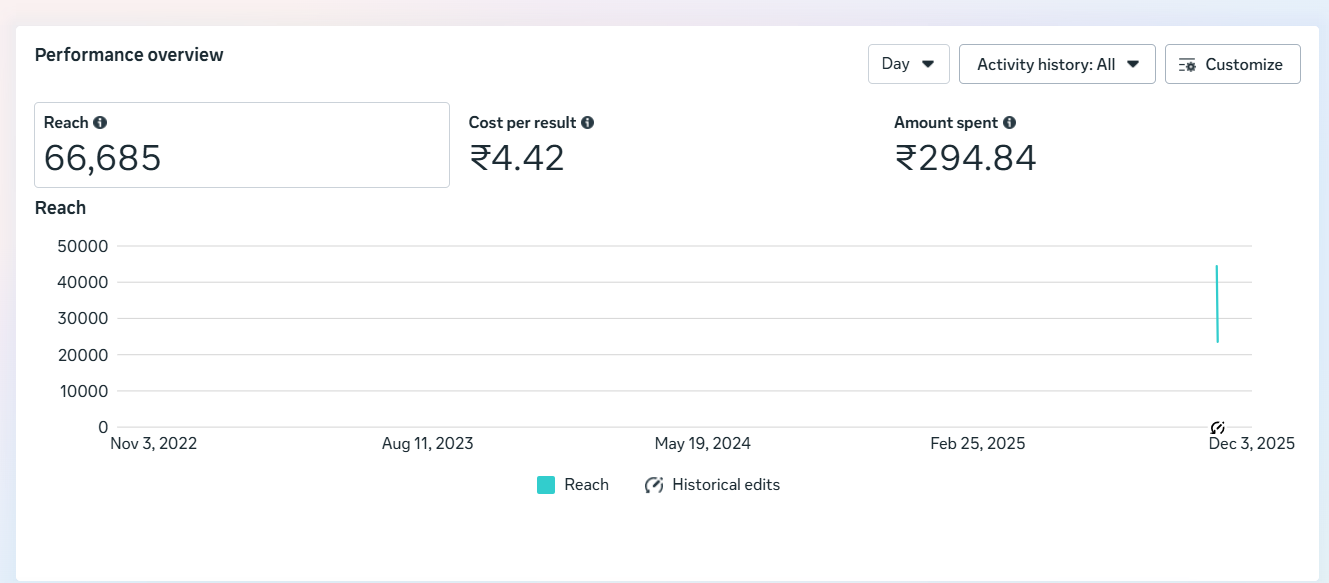Click the teal Reach color swatch in the legend

pos(546,485)
